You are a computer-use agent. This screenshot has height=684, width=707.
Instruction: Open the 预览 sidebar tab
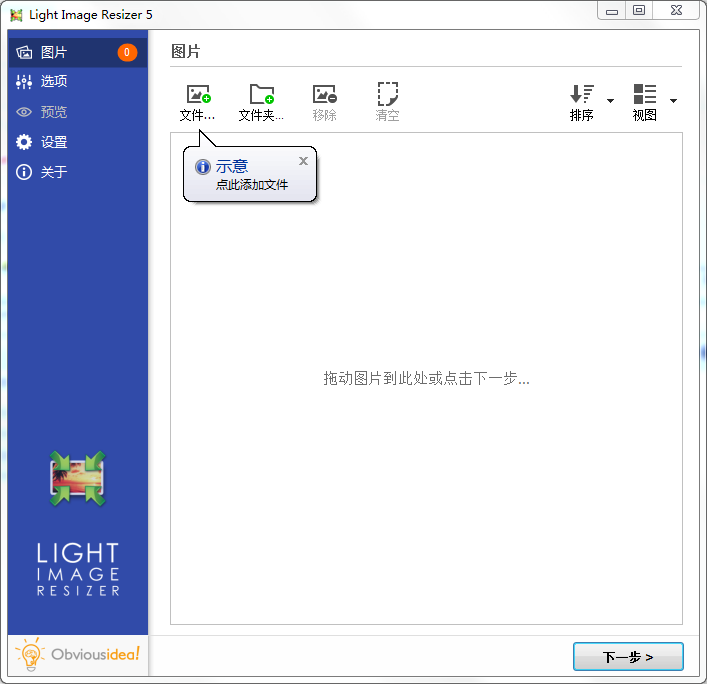pos(78,112)
